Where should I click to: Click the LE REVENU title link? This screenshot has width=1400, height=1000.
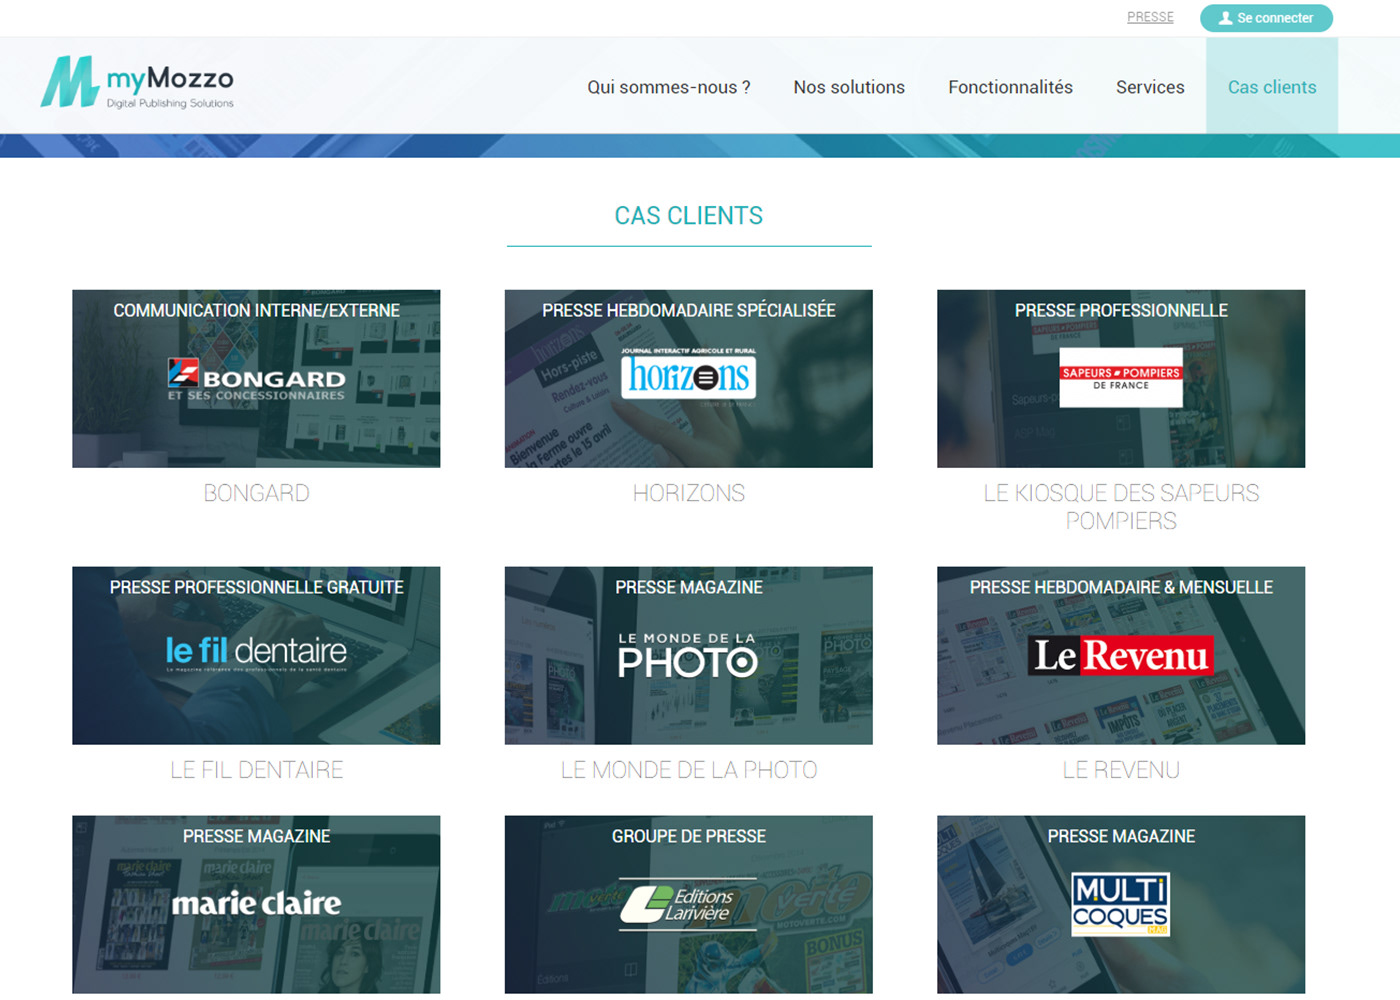point(1121,770)
